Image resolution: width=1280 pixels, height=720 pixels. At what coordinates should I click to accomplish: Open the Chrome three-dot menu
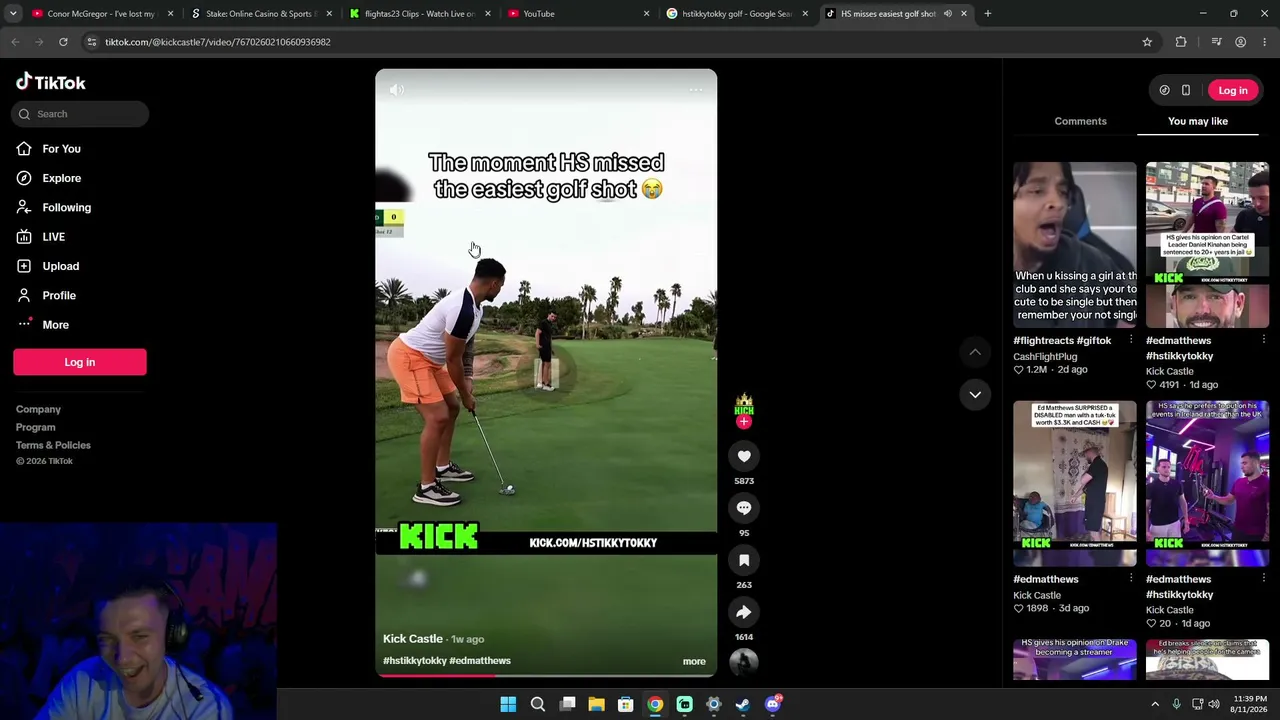click(x=1265, y=42)
